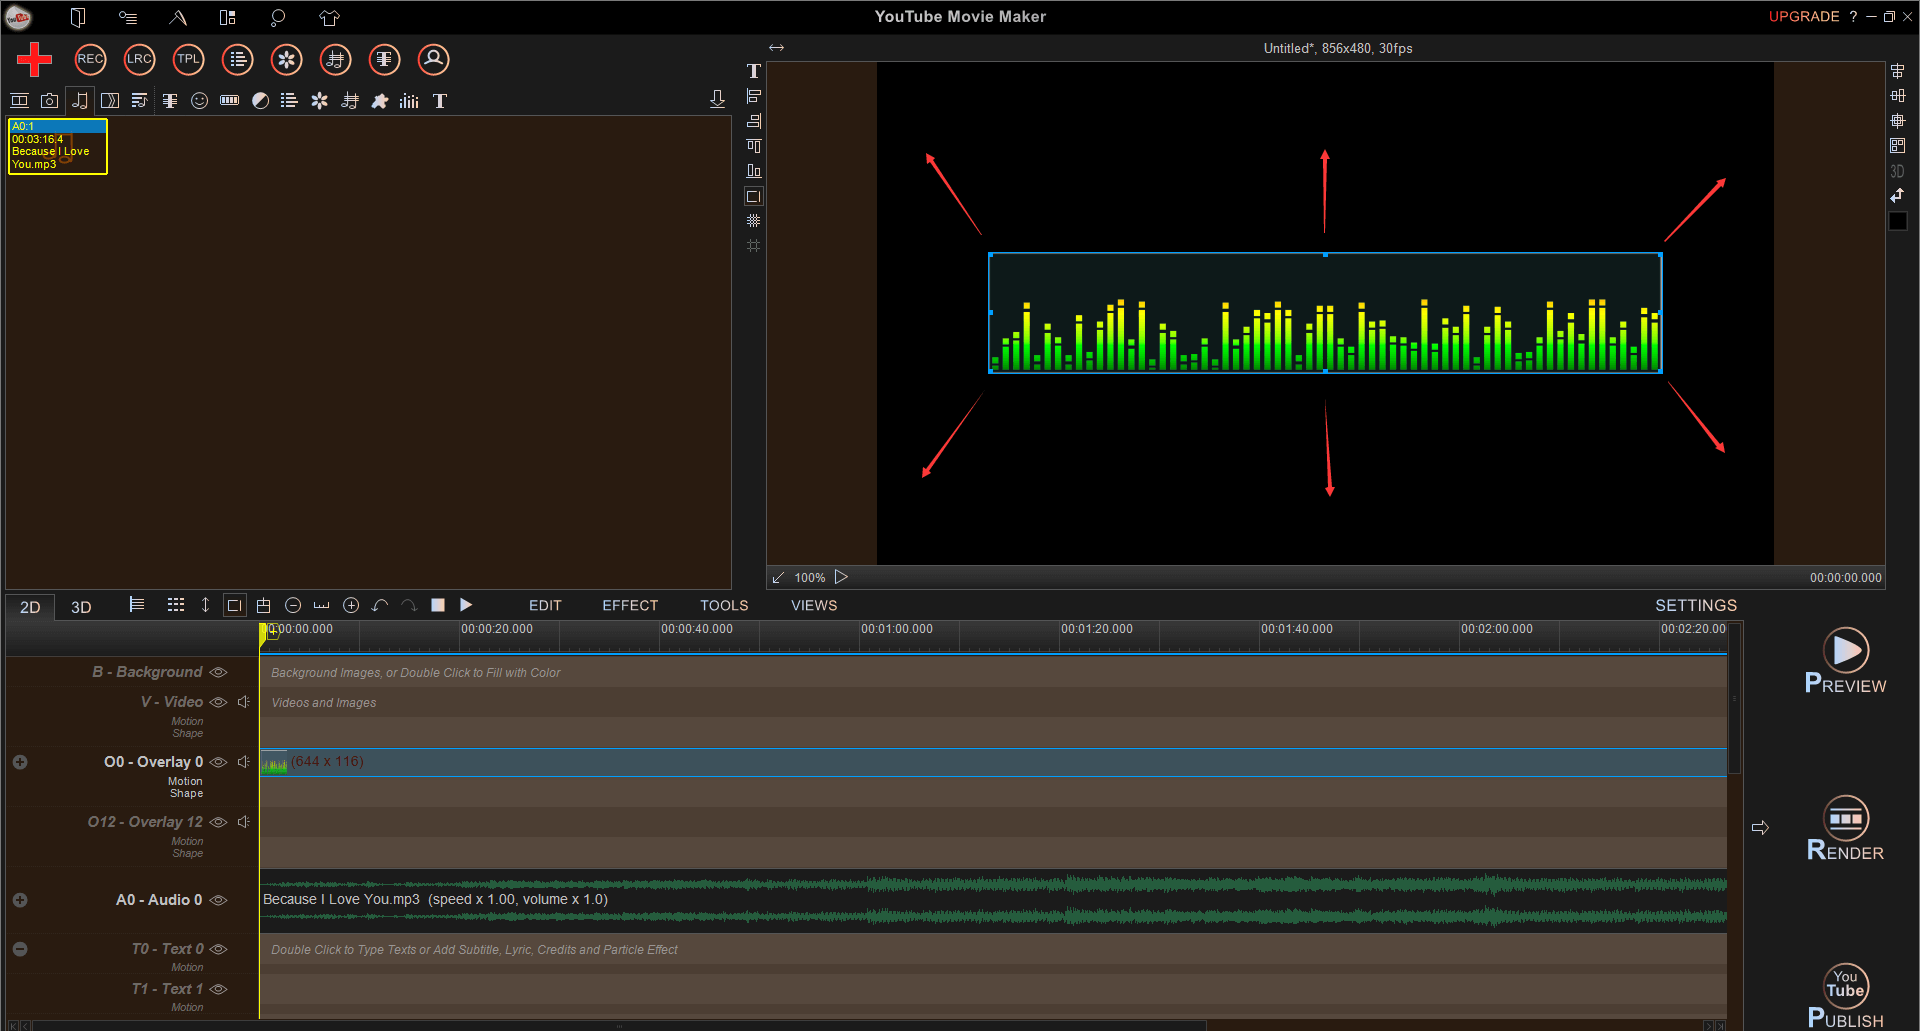Click Motion under O0 - Overlay 0

(185, 781)
